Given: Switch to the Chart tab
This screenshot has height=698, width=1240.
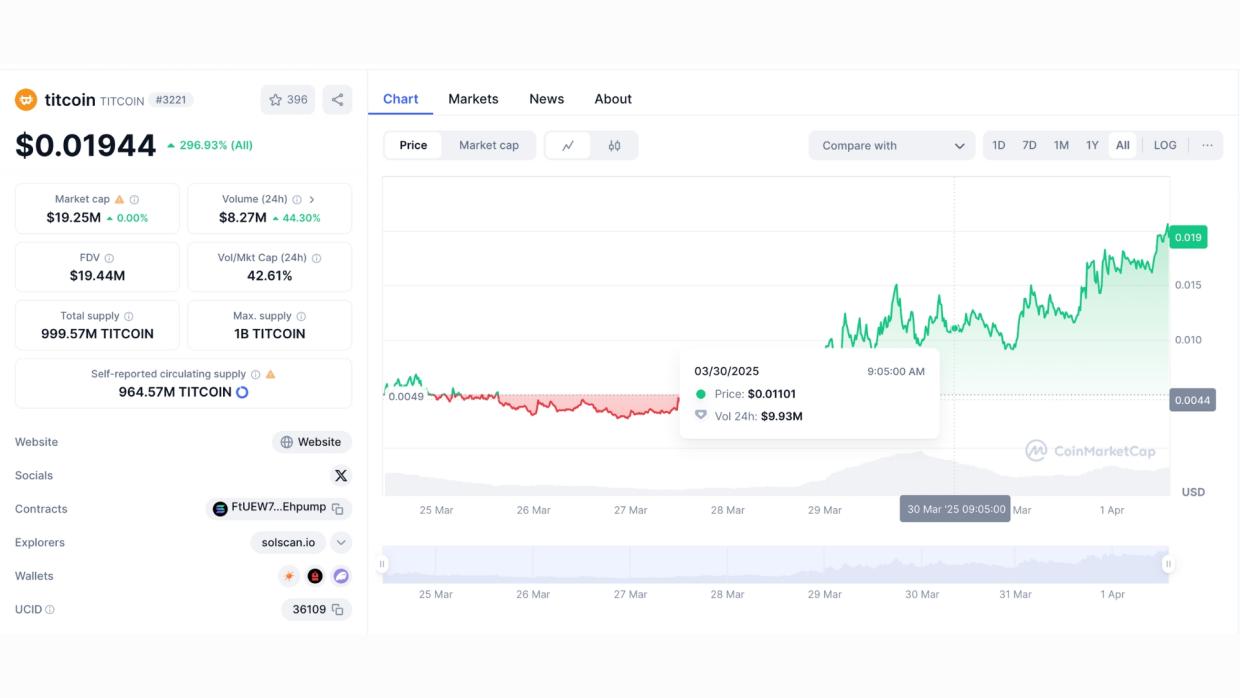Looking at the screenshot, I should [400, 99].
